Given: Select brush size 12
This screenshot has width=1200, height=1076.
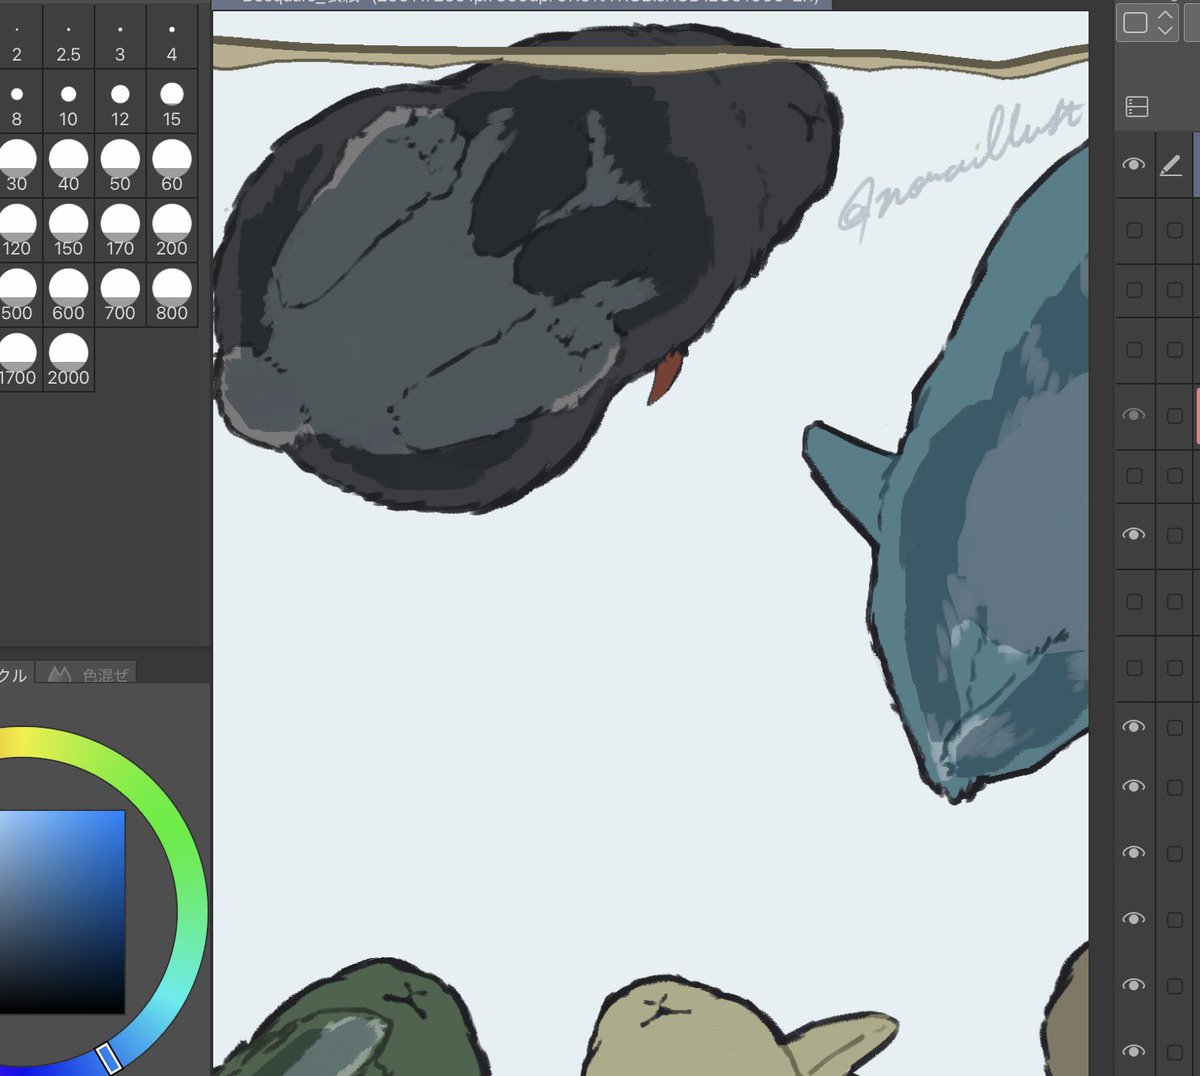Looking at the screenshot, I should pos(120,102).
